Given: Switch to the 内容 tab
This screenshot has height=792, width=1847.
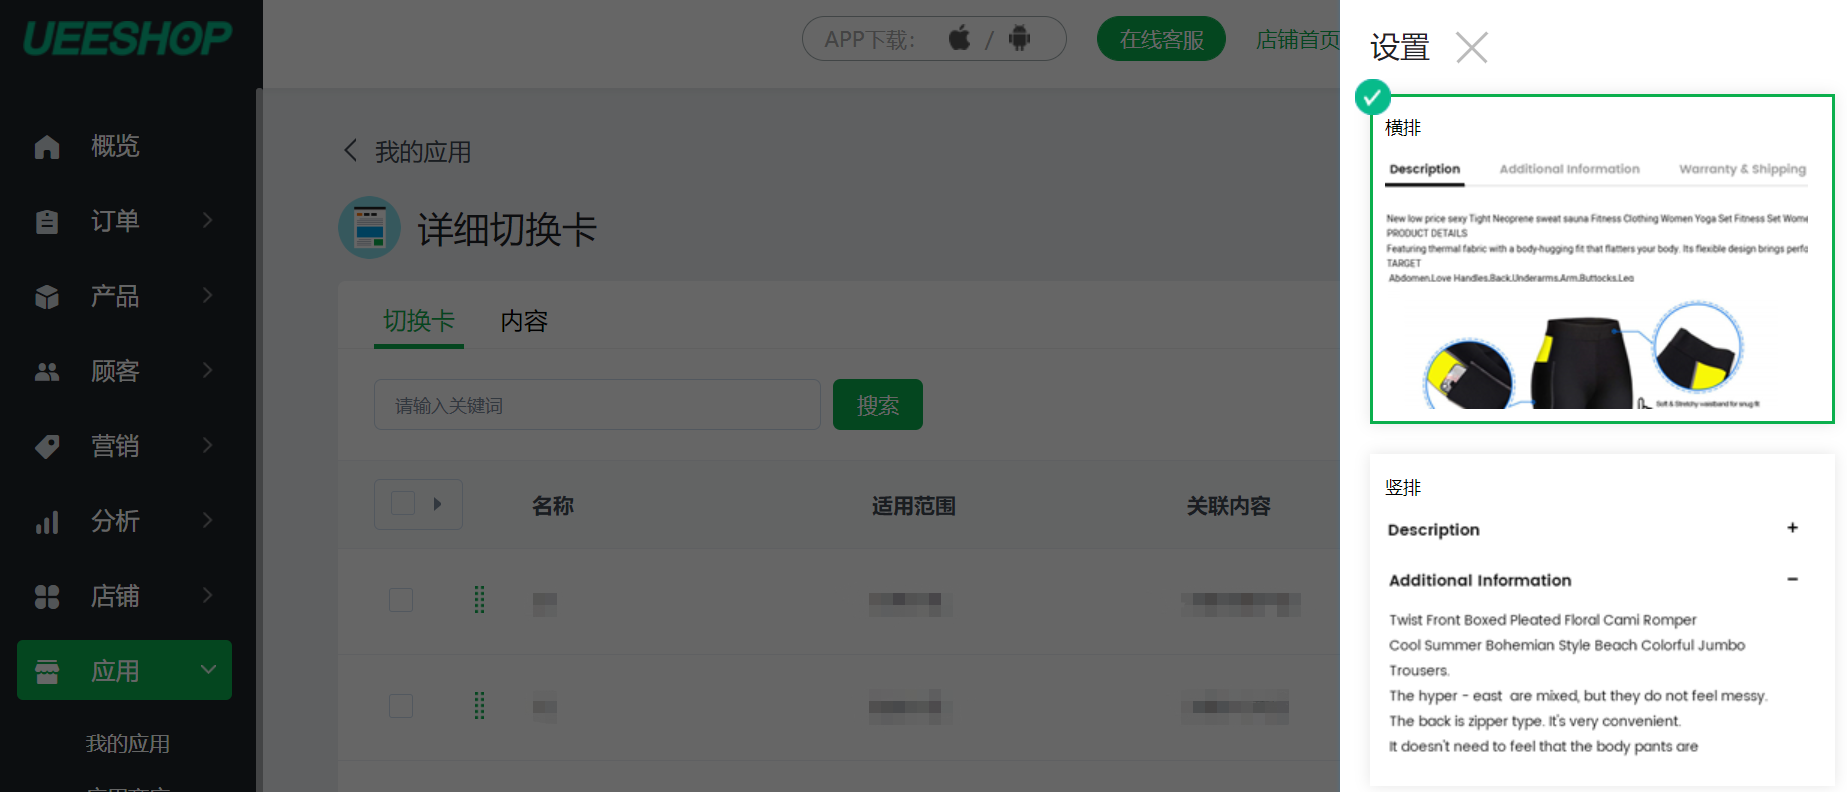Looking at the screenshot, I should 524,321.
